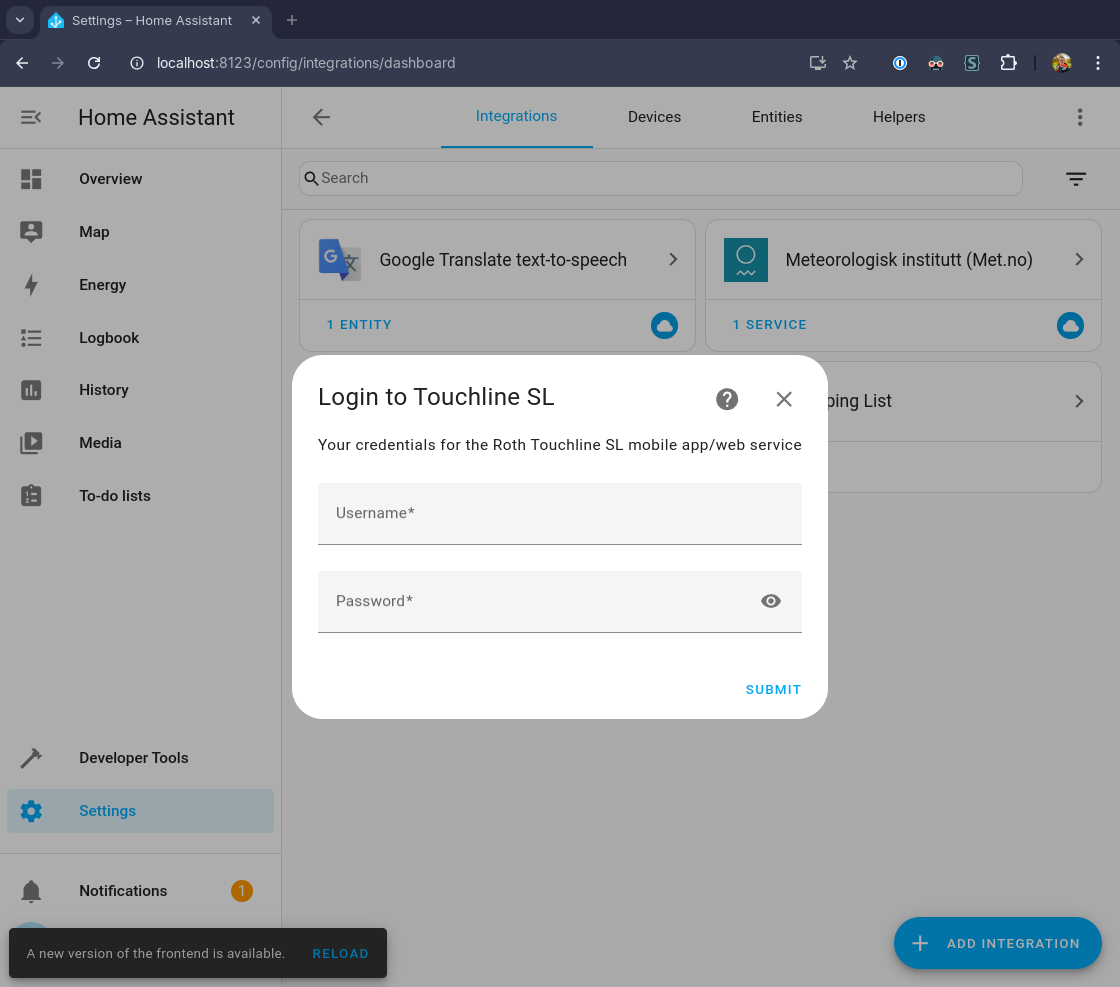The width and height of the screenshot is (1120, 987).
Task: Switch to the Helpers tab
Action: tap(898, 117)
